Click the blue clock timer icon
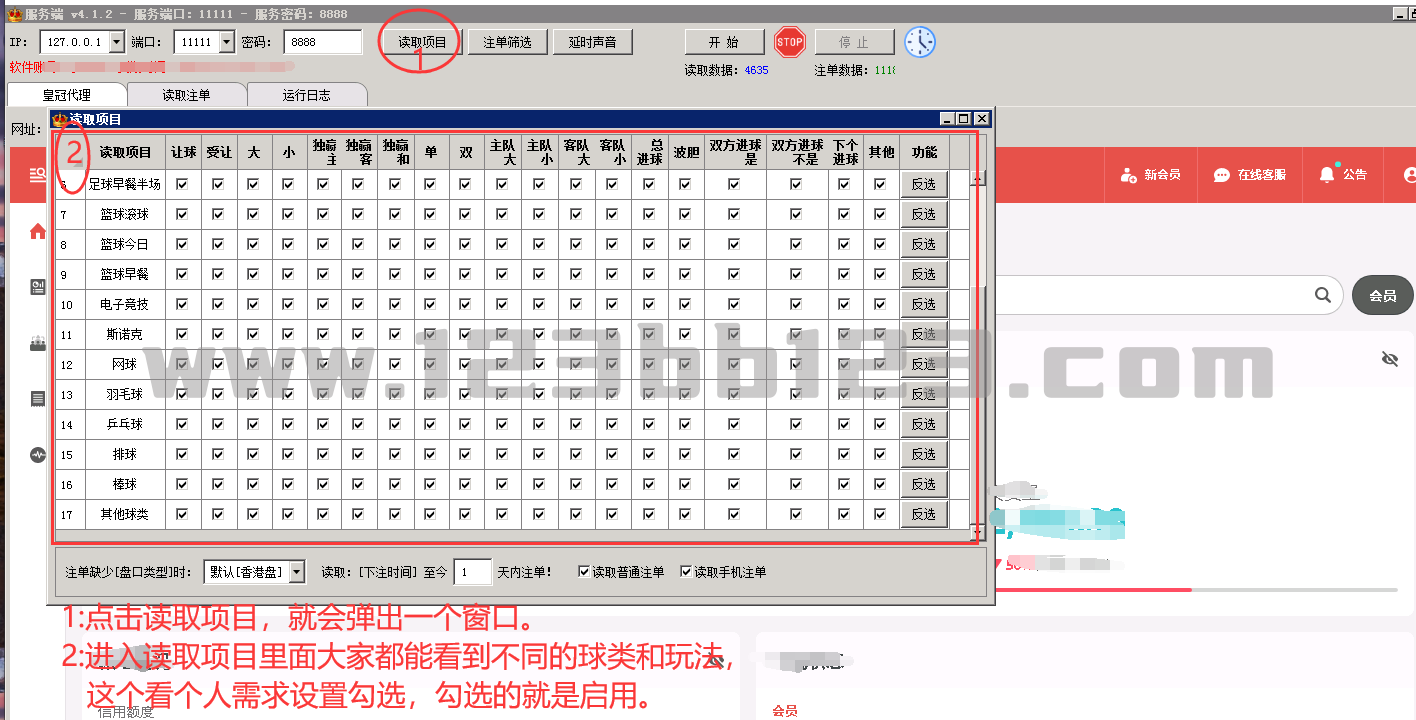The width and height of the screenshot is (1416, 720). pos(920,42)
